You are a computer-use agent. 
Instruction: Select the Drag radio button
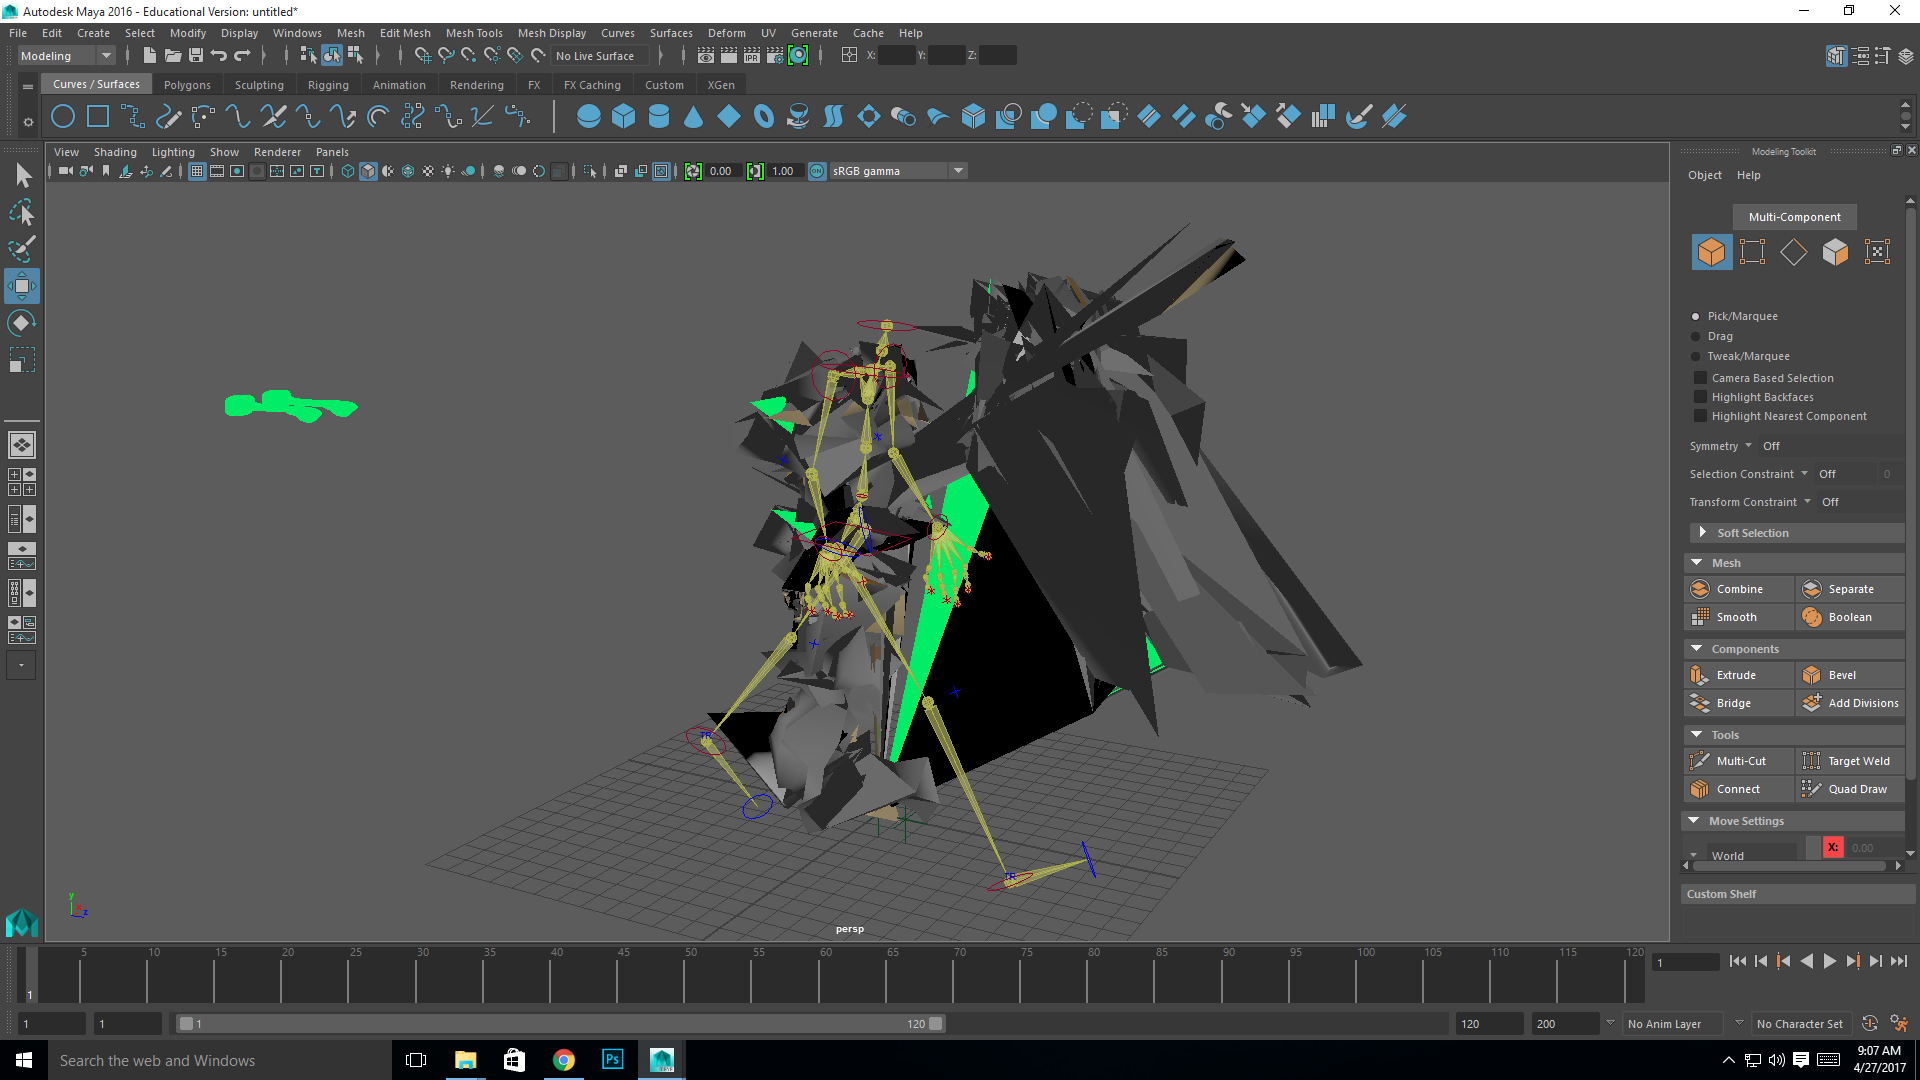click(x=1696, y=336)
